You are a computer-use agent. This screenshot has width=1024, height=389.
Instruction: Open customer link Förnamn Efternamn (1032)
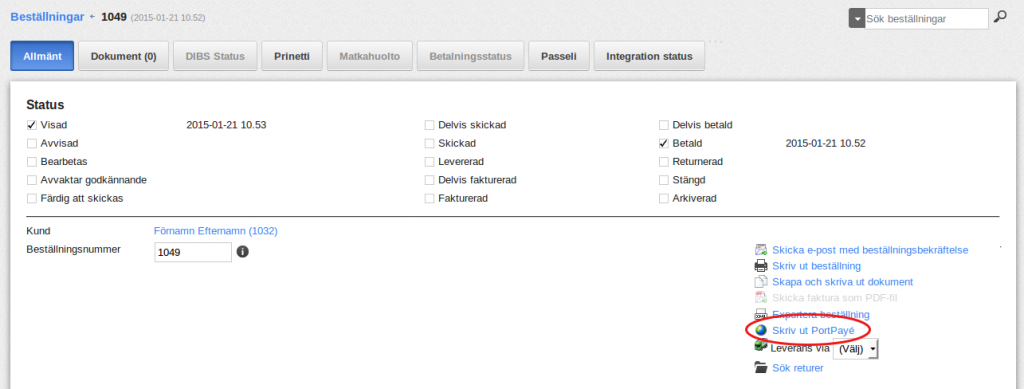[x=216, y=231]
